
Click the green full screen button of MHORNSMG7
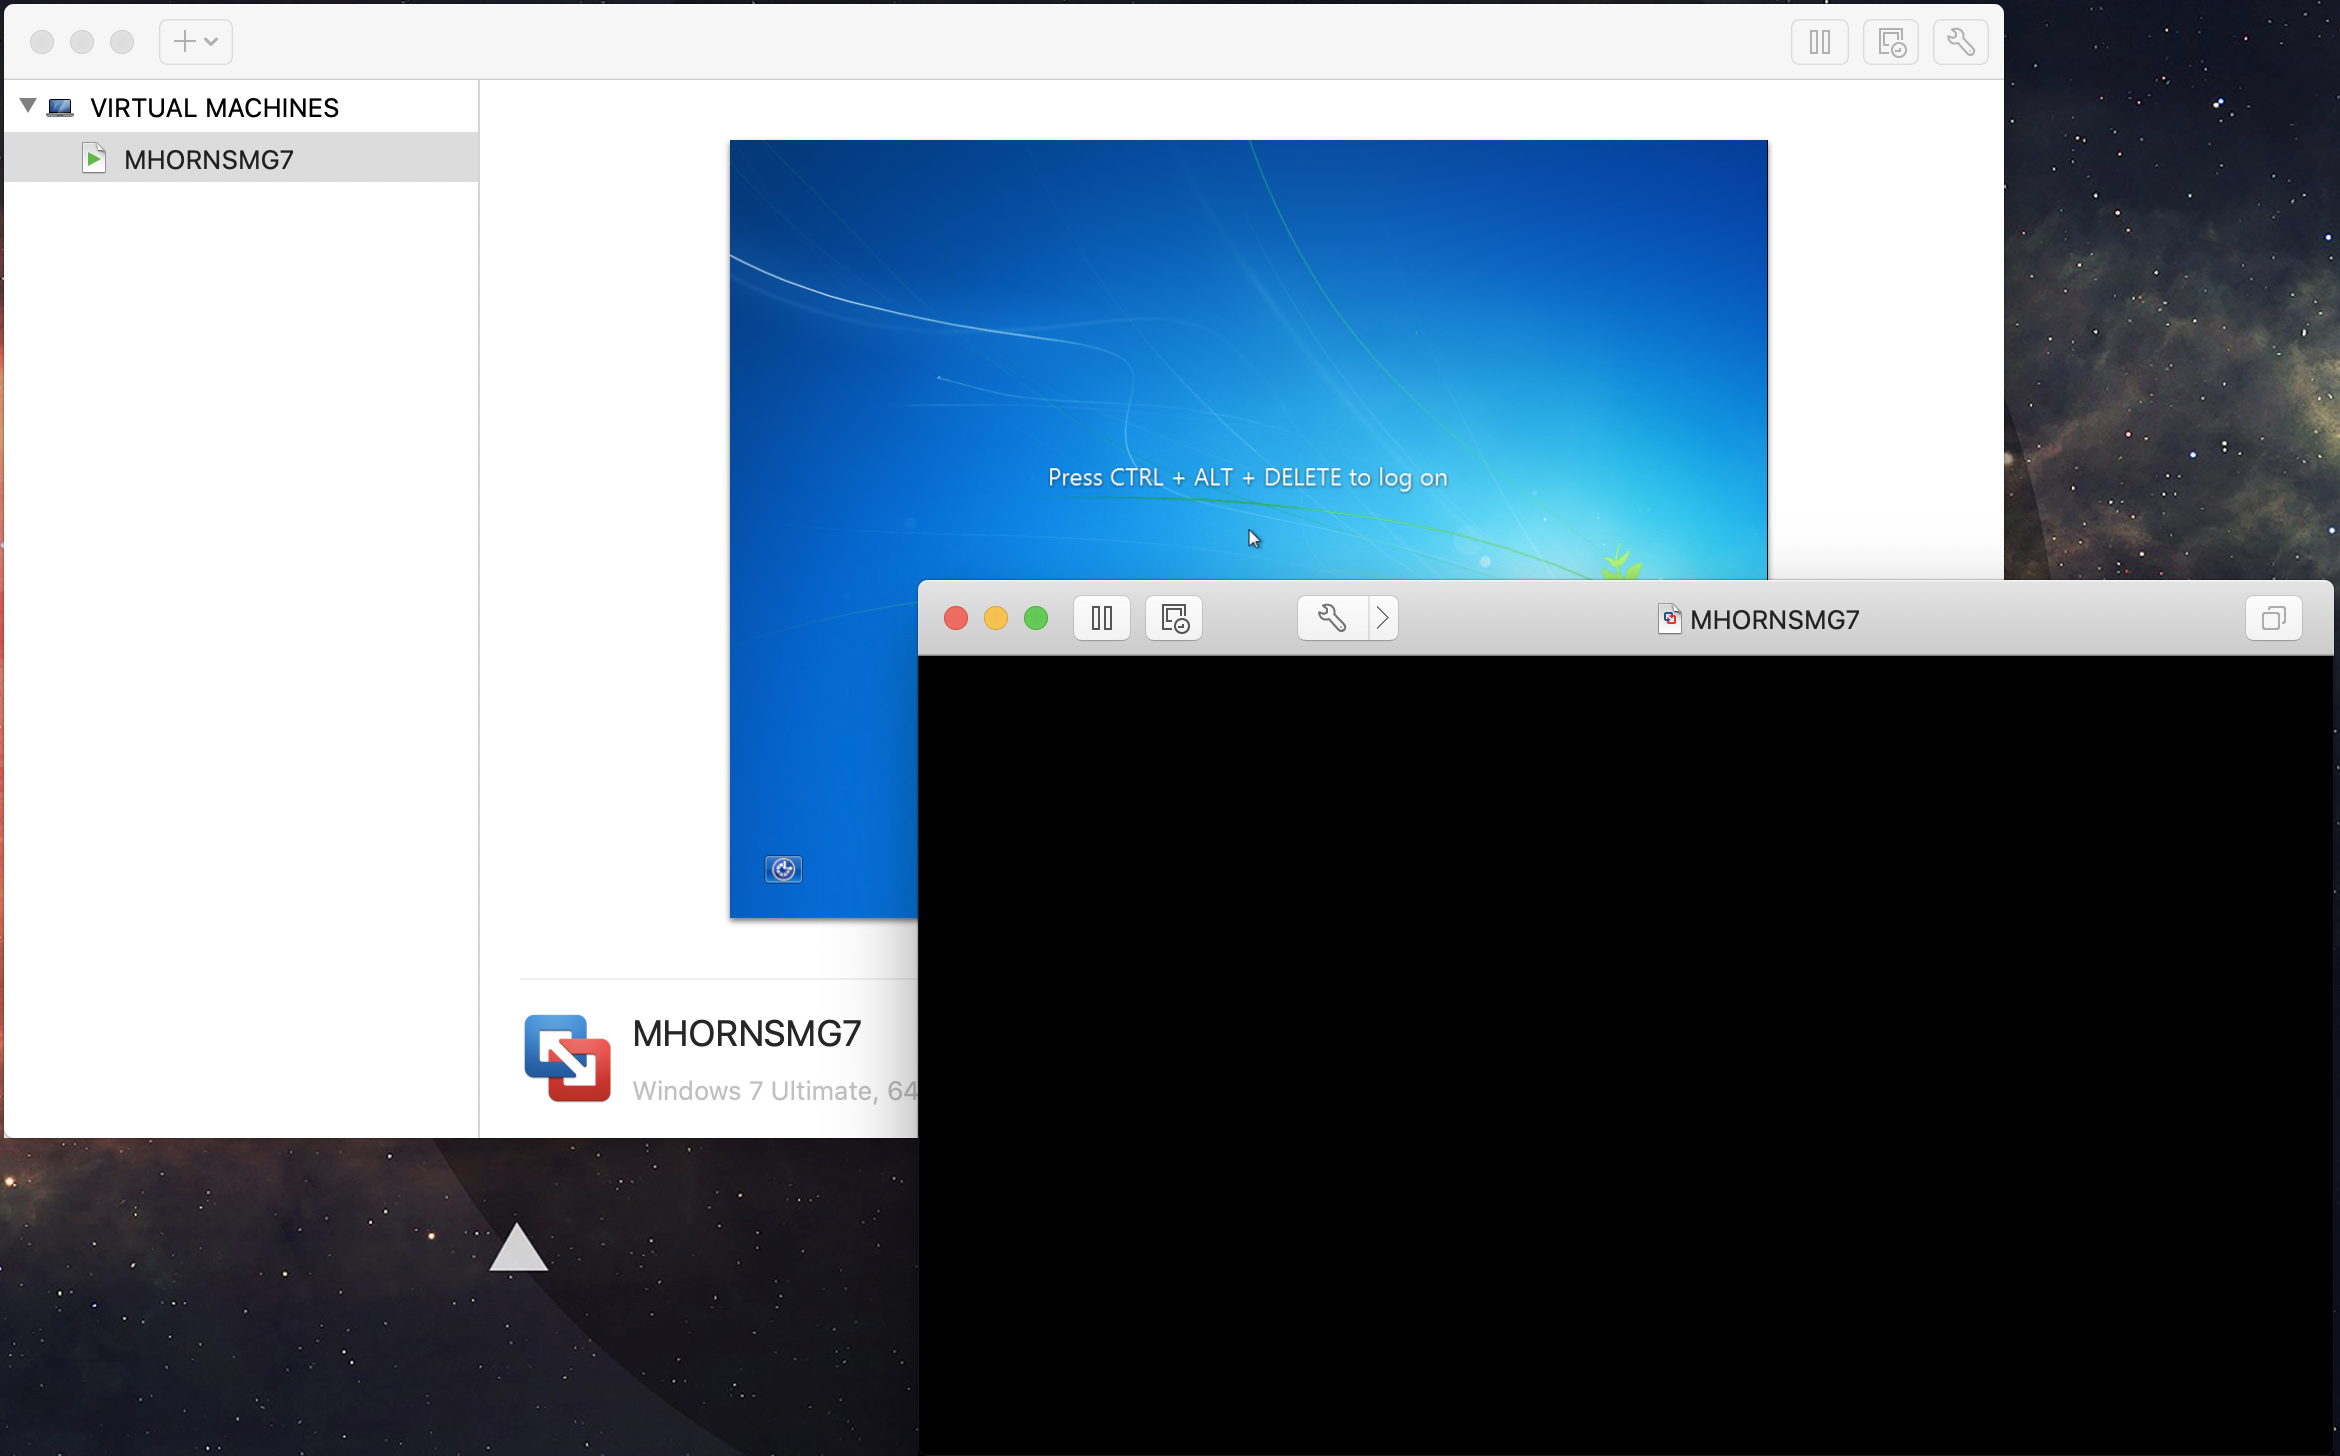[x=1036, y=618]
